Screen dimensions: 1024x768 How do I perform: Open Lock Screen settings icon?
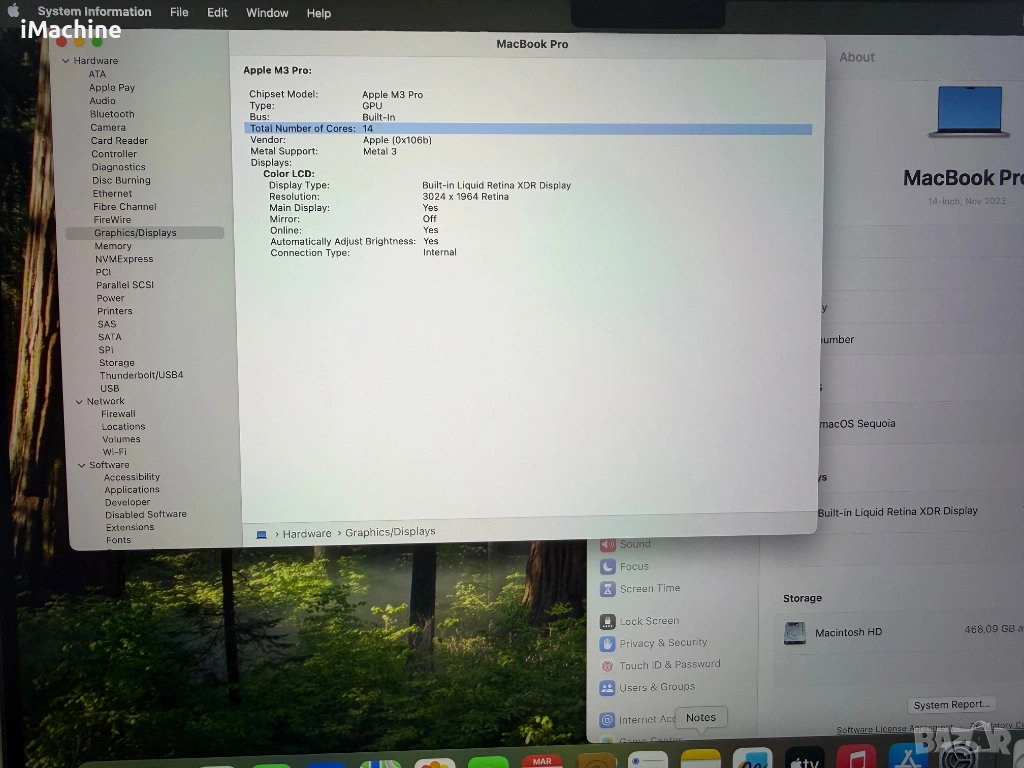coord(607,621)
